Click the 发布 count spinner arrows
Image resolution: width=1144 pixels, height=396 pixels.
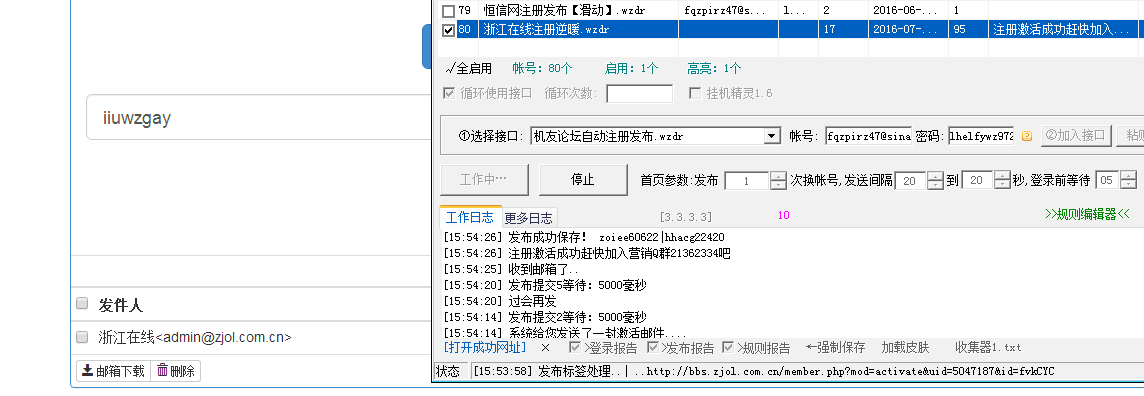coord(778,180)
